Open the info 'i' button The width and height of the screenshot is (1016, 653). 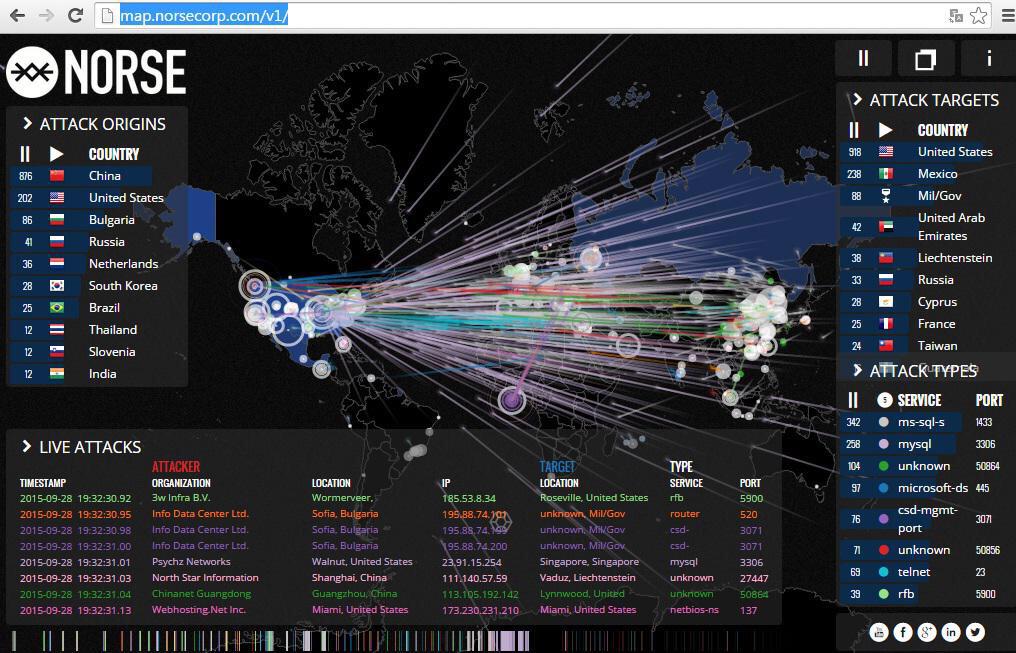[989, 59]
